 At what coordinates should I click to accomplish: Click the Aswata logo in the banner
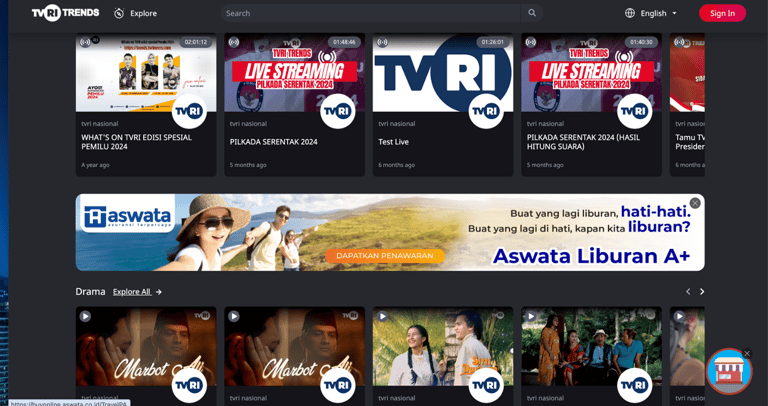[127, 216]
